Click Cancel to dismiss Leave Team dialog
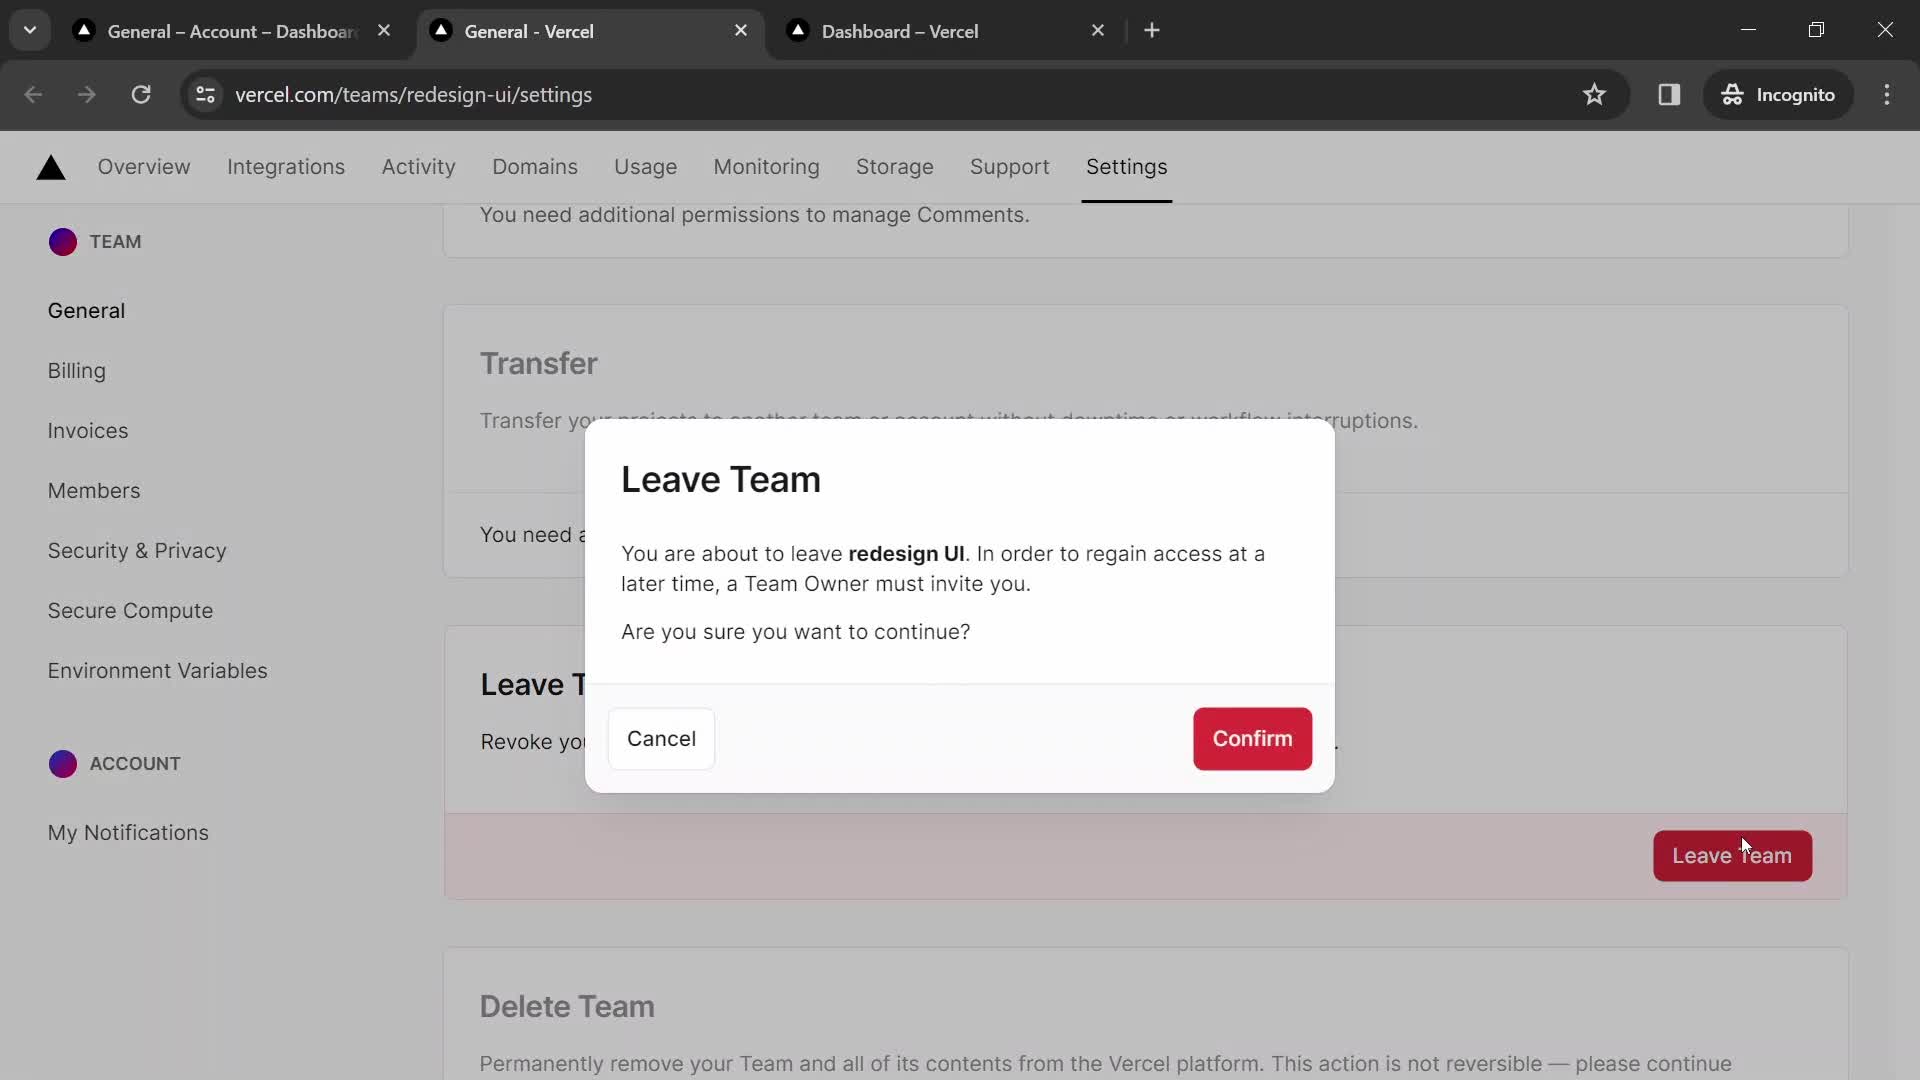 tap(662, 738)
